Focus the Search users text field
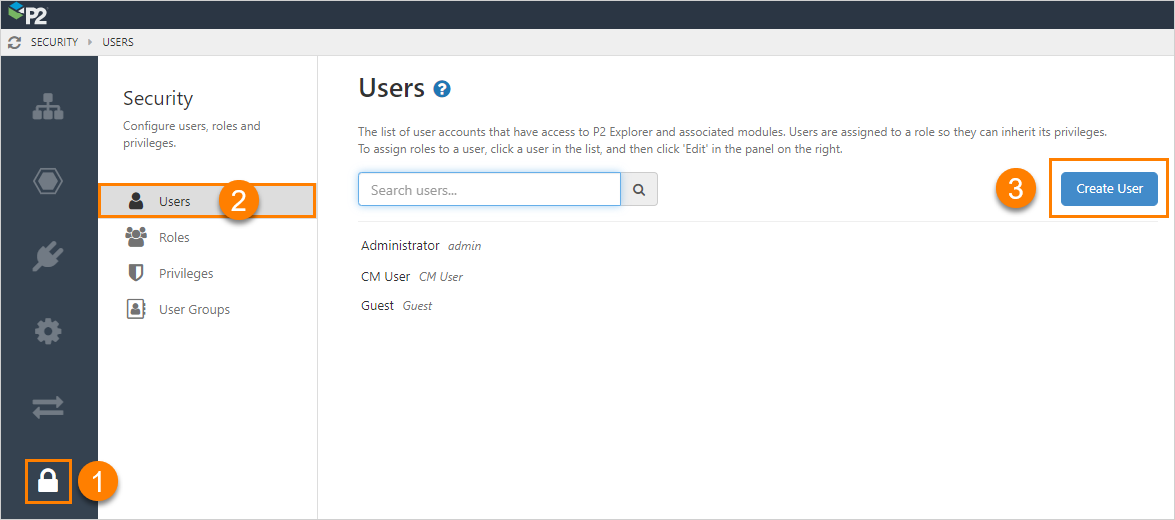 (489, 189)
